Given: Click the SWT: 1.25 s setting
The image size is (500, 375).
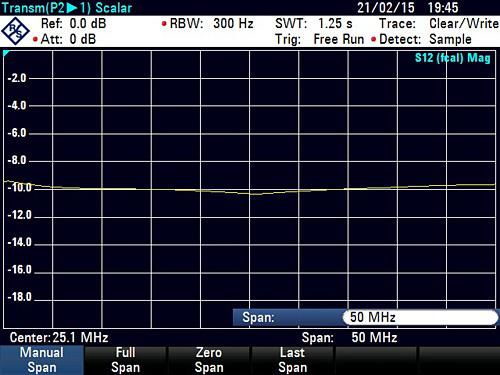Looking at the screenshot, I should [x=314, y=24].
